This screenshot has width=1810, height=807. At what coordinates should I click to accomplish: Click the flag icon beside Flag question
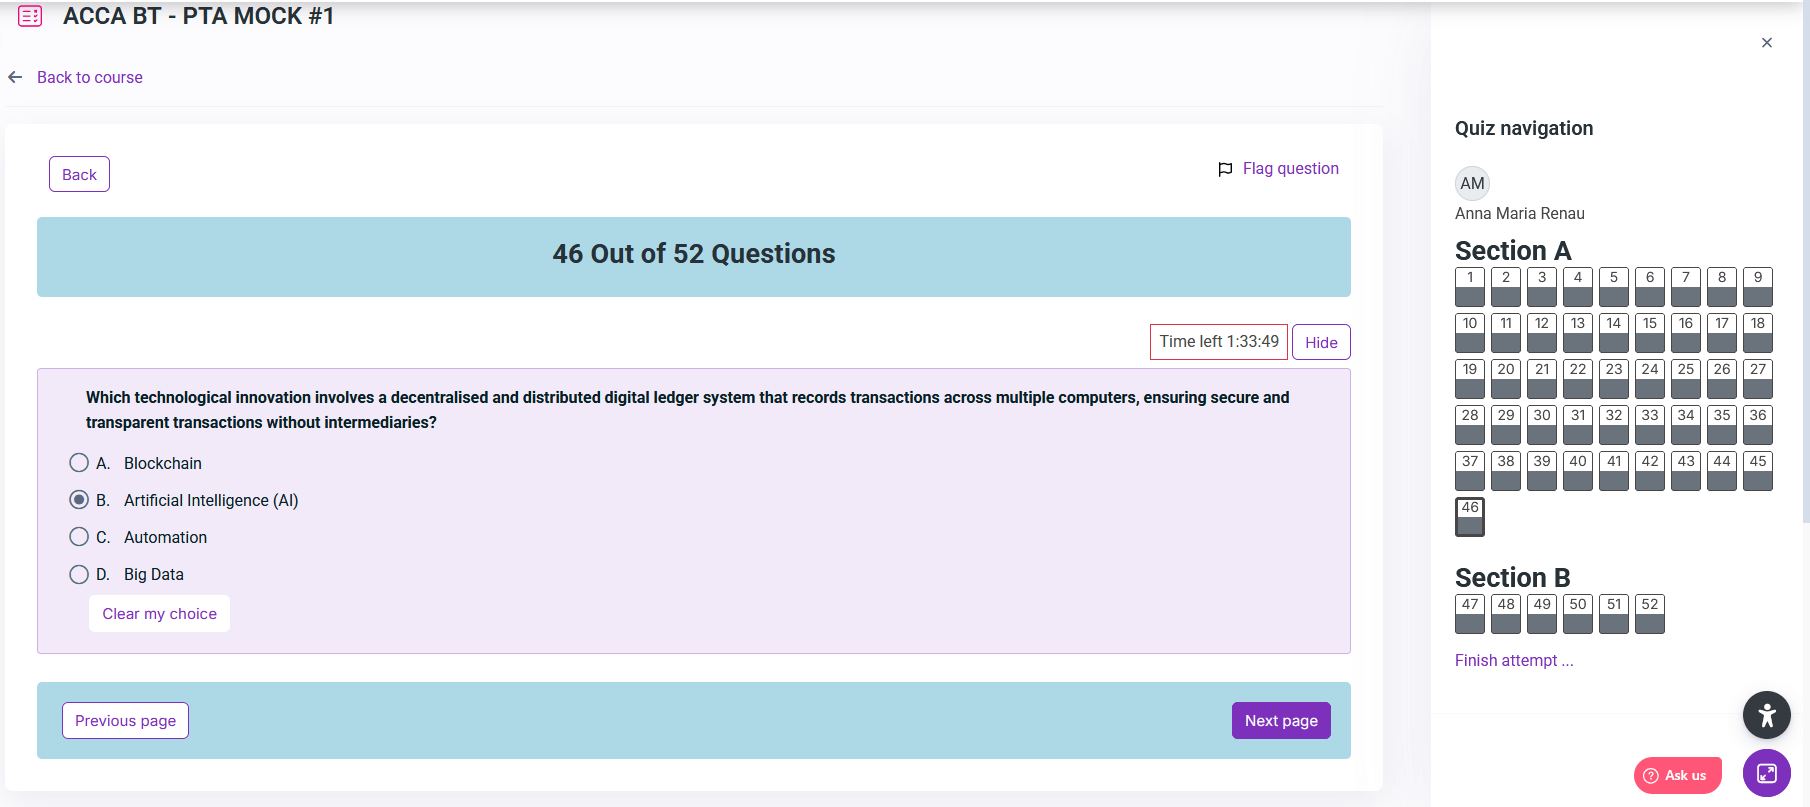coord(1225,169)
